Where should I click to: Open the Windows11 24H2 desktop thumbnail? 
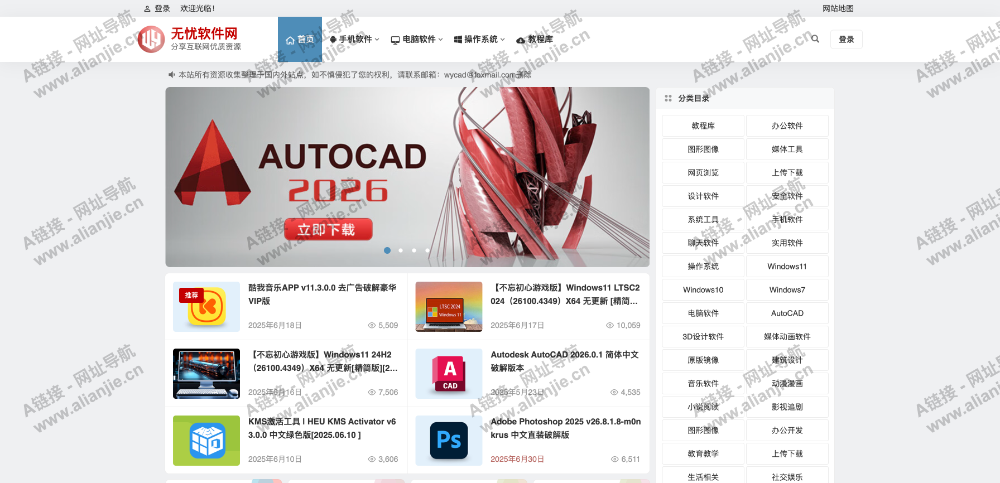pyautogui.click(x=206, y=374)
